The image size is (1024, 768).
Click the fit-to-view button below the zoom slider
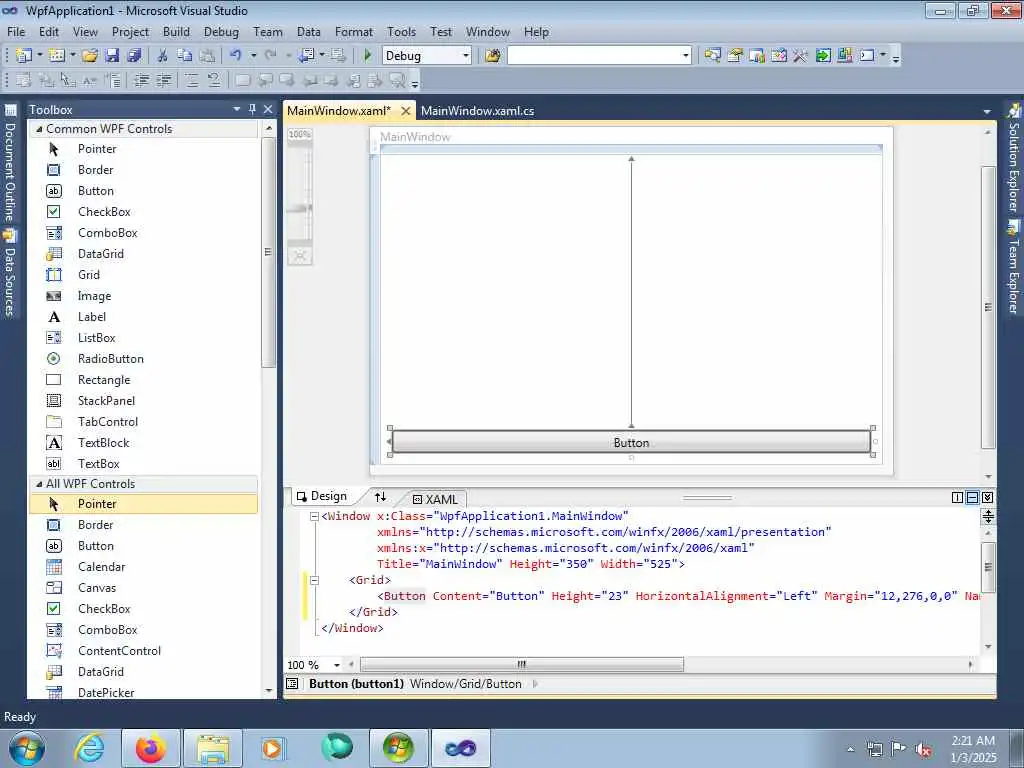pos(300,256)
